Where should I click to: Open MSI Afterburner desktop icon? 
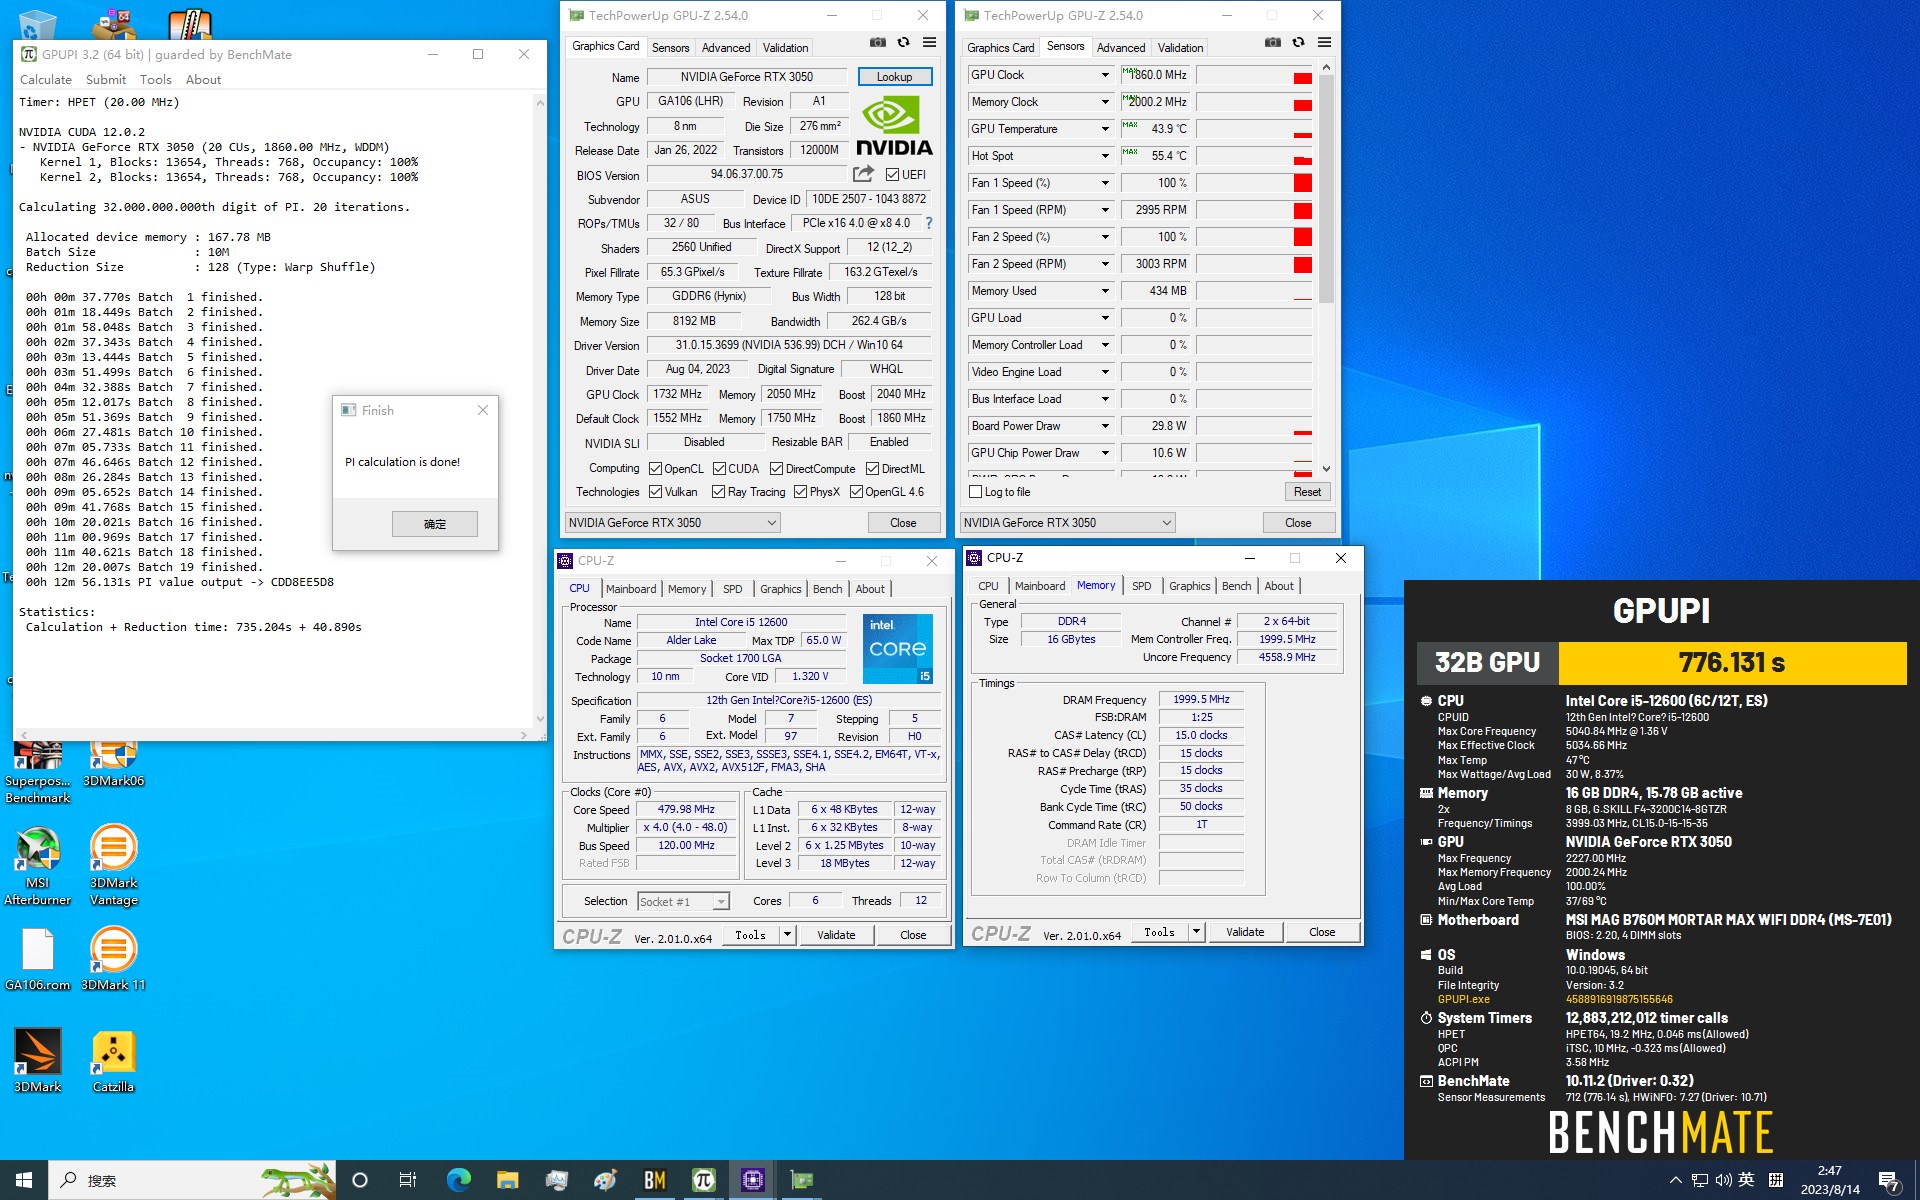[x=37, y=866]
